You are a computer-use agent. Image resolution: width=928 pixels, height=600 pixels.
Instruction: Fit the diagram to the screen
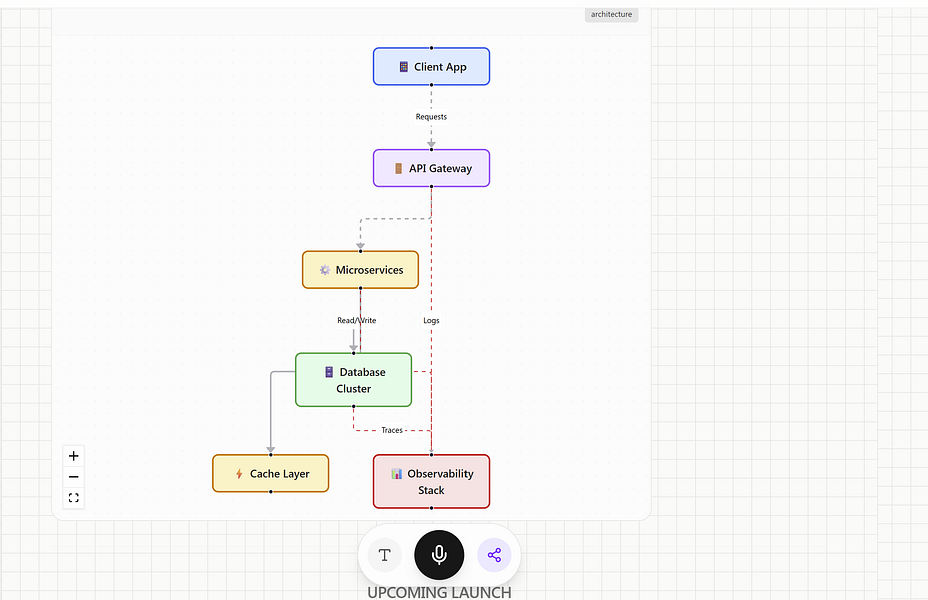coord(73,498)
